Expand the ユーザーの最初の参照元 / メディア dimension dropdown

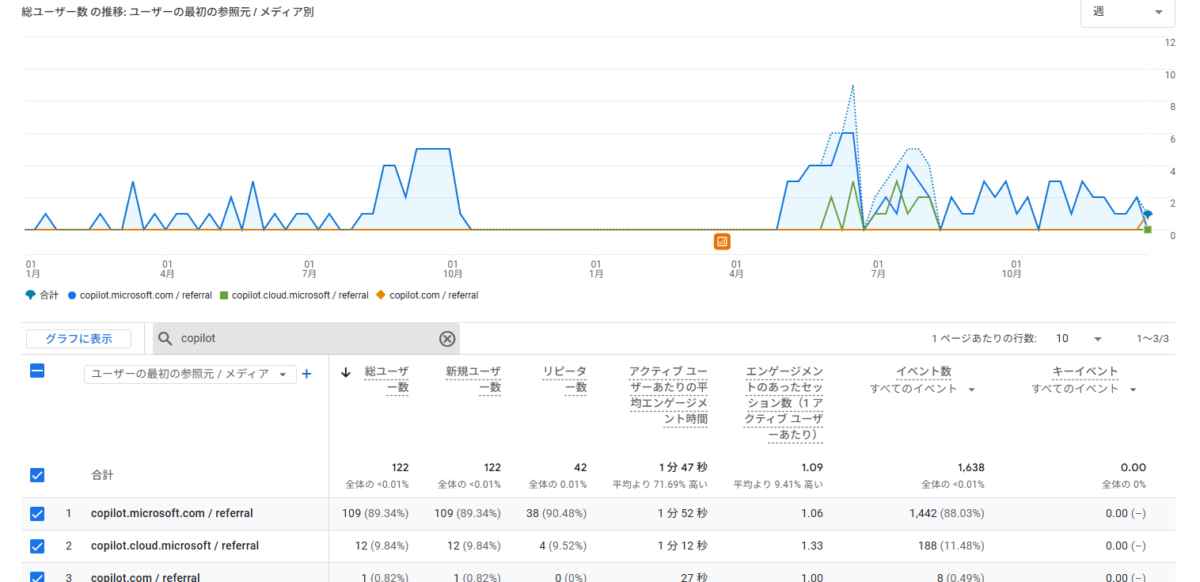pos(189,374)
